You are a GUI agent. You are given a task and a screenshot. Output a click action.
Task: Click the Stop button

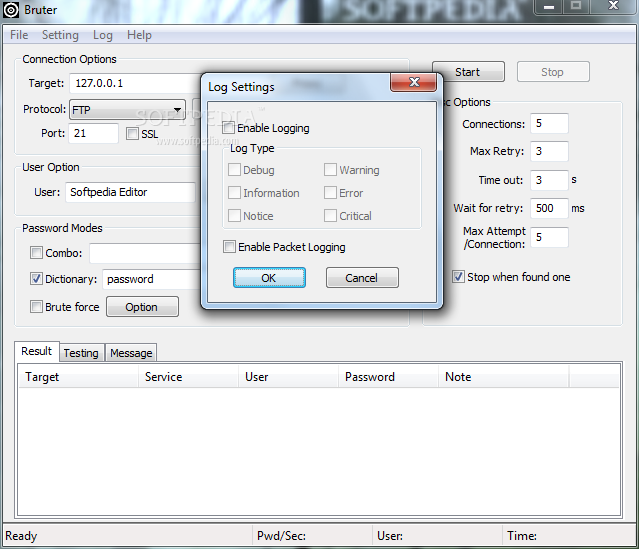[553, 72]
